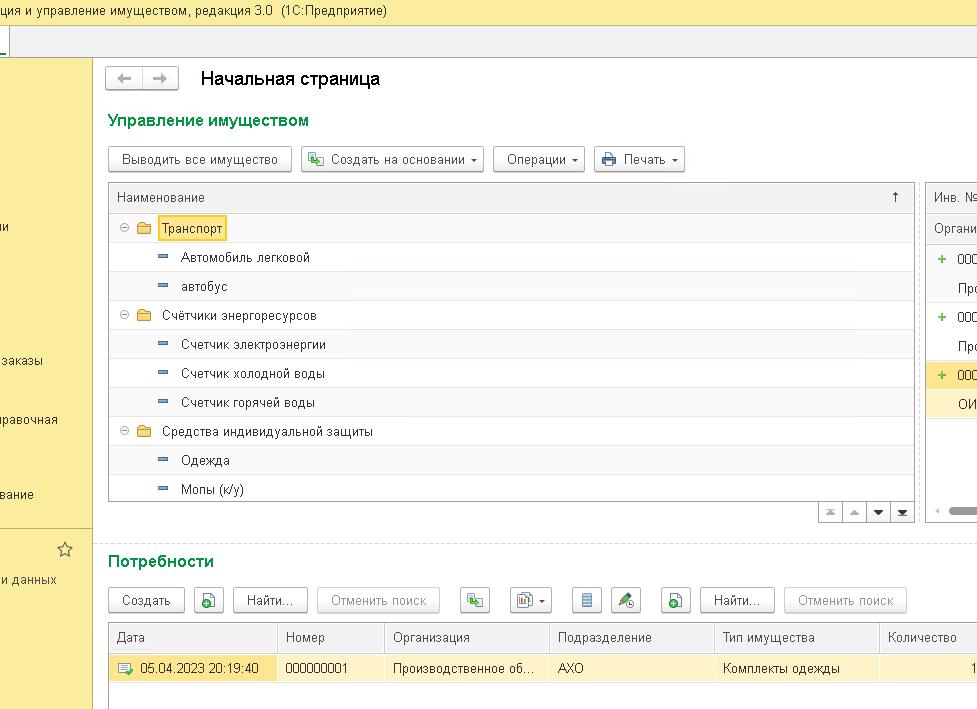Click the item icon beside Счетчик холодной воды
Screen dimensions: 977x709
[163, 373]
